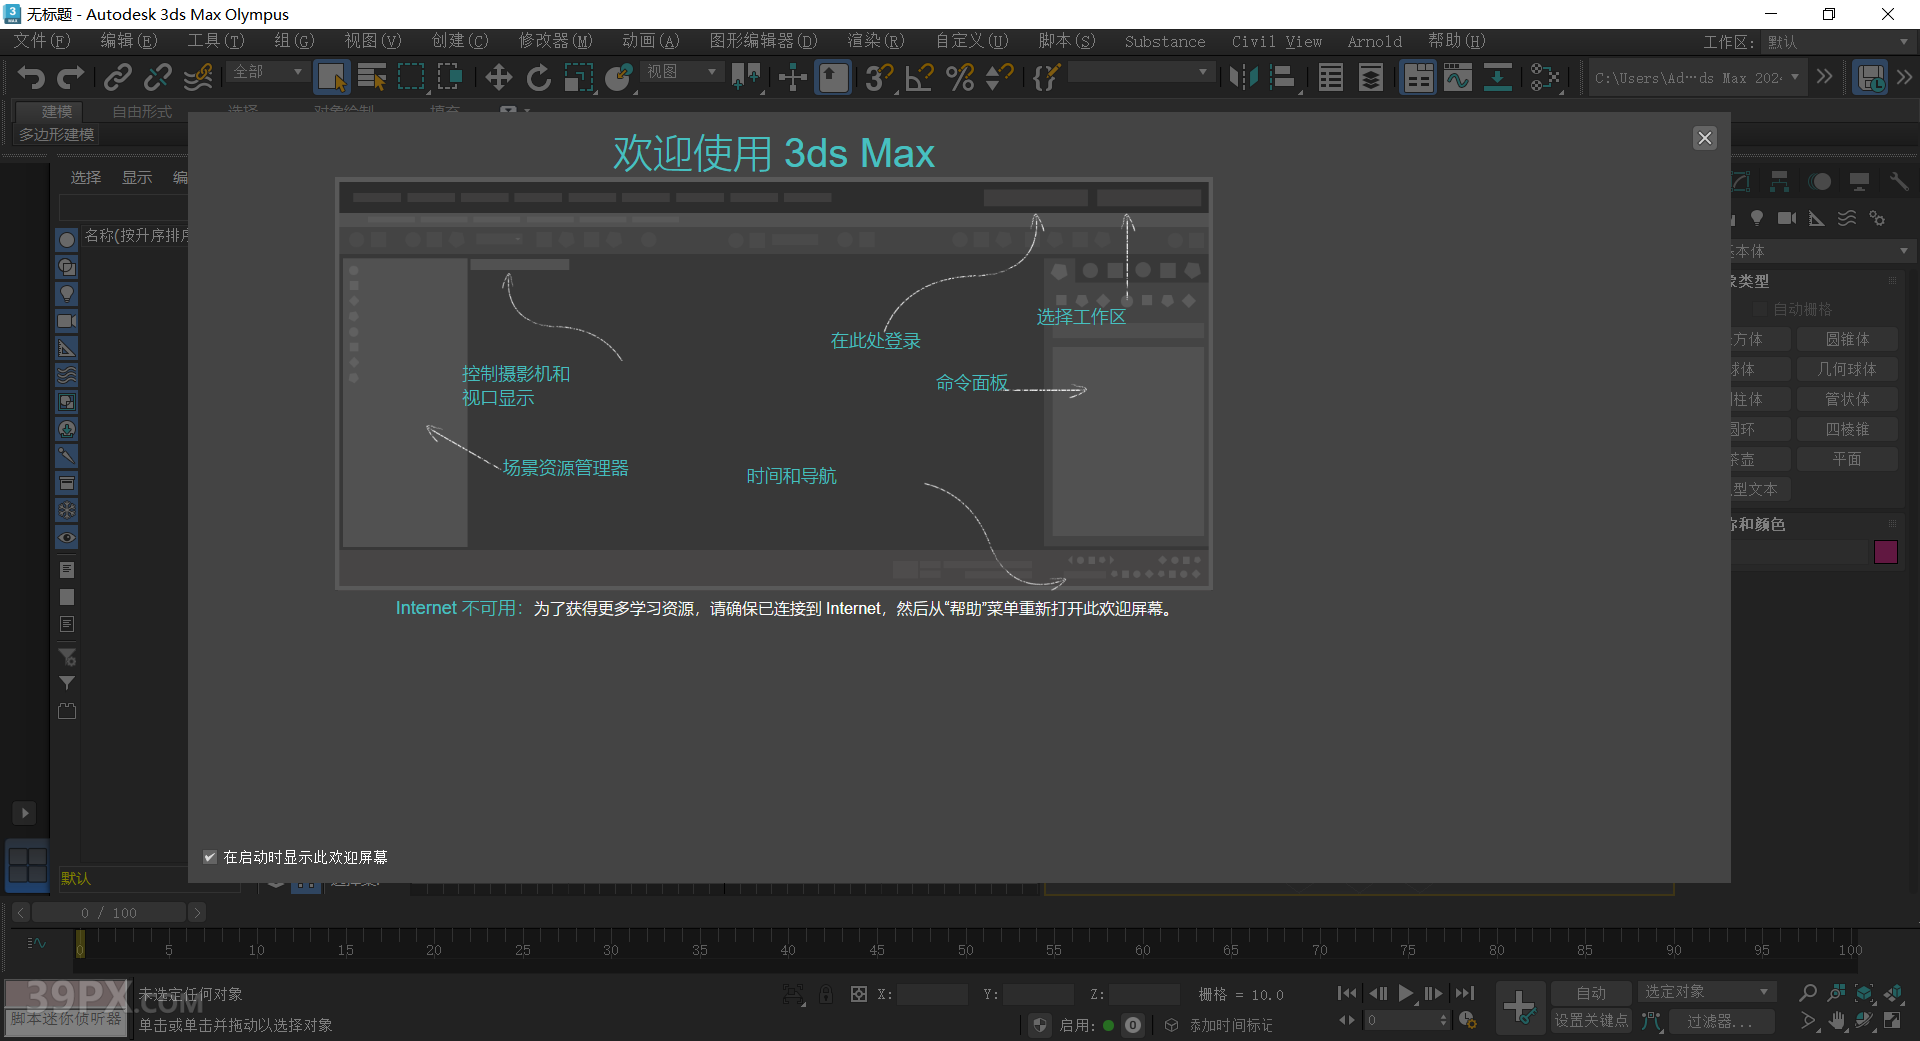
Task: Click the 平面 primitive button
Action: [x=1847, y=459]
